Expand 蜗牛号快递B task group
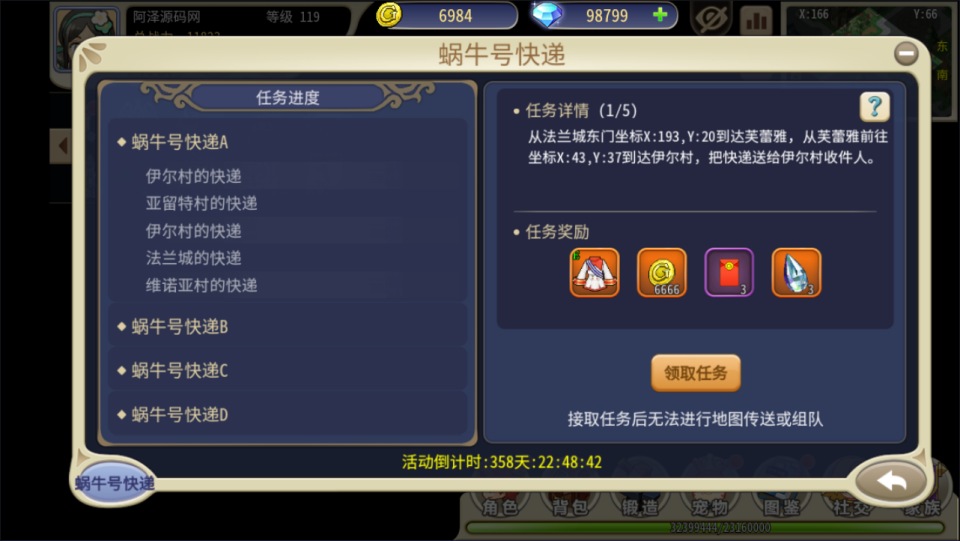Image resolution: width=960 pixels, height=541 pixels. point(288,326)
